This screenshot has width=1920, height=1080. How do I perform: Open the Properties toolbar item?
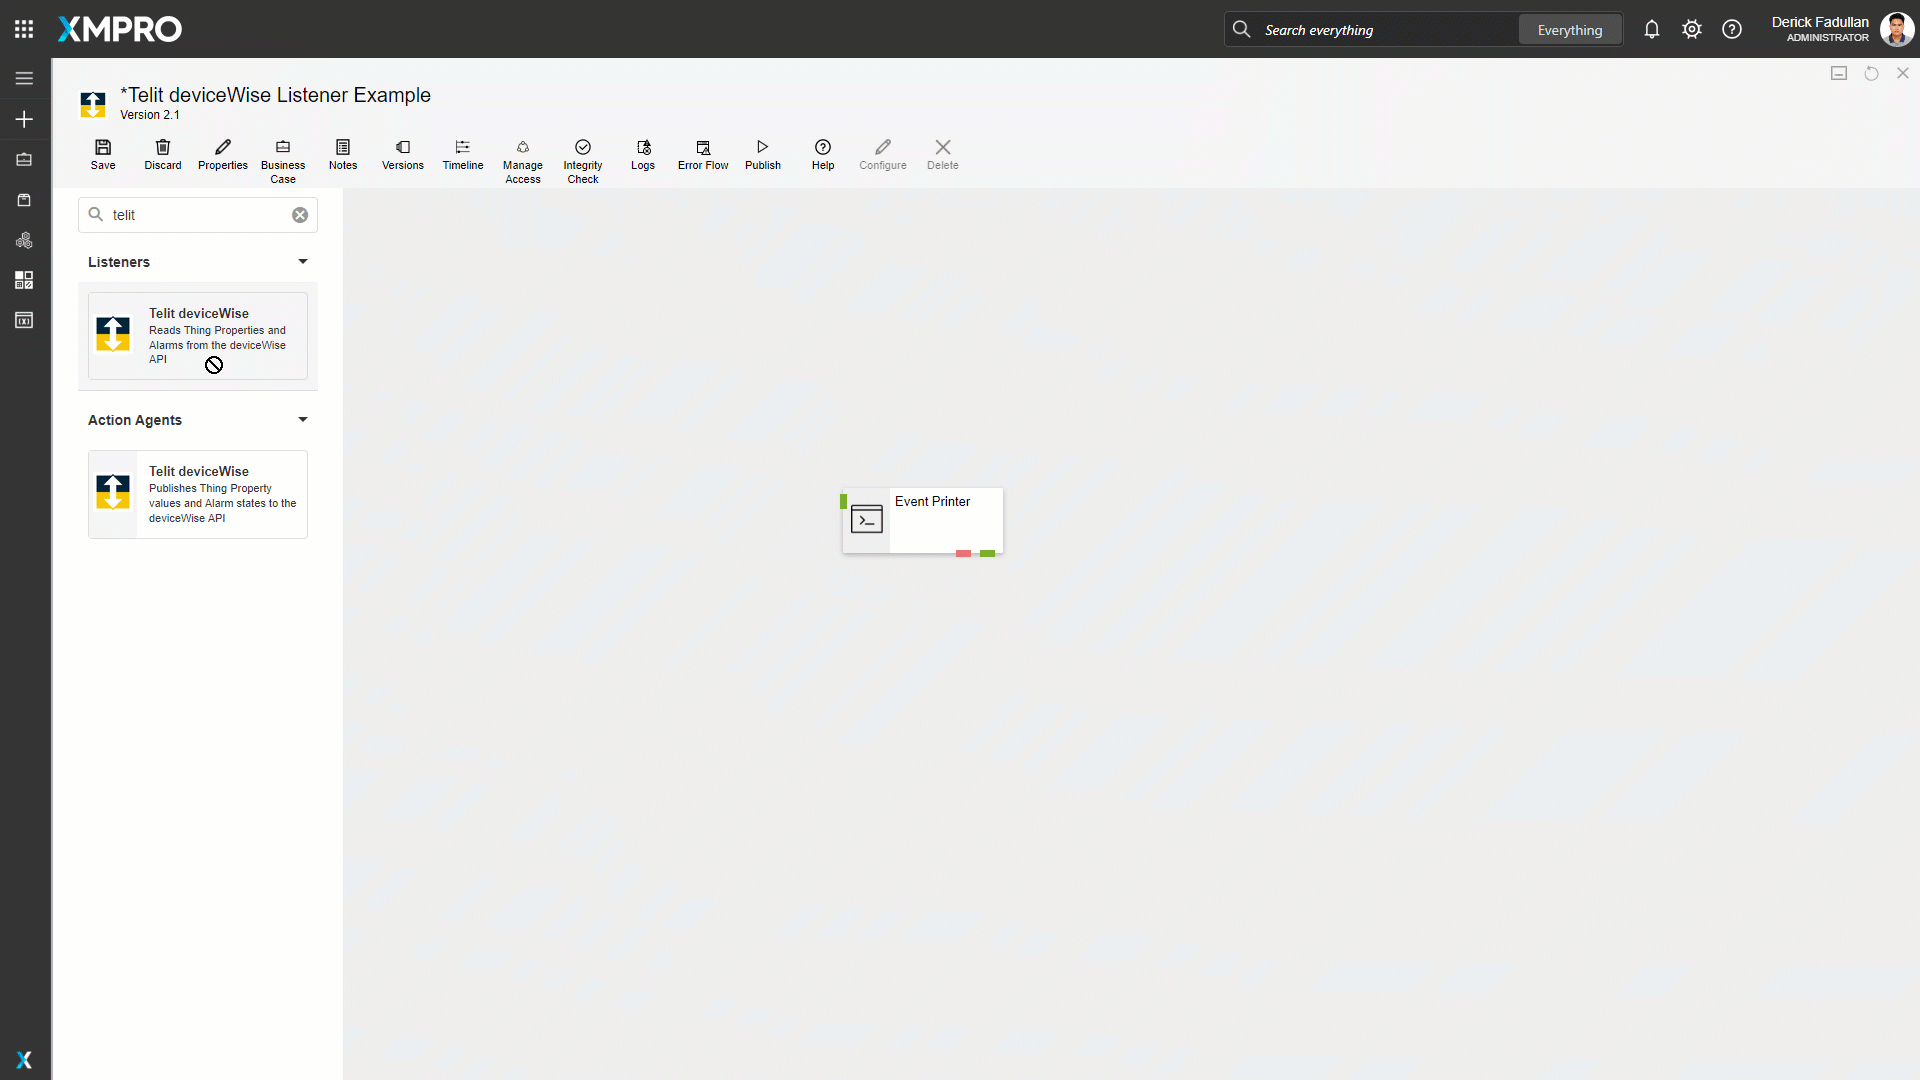222,154
